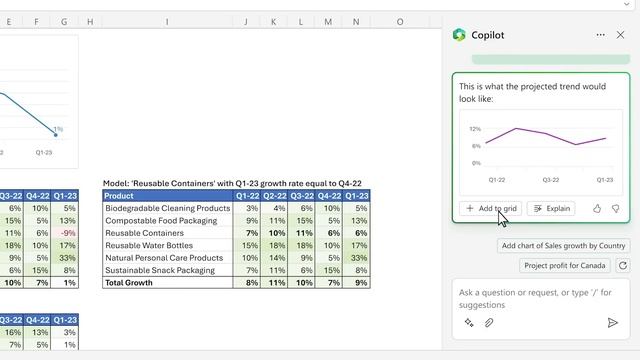Select column I header

167,22
